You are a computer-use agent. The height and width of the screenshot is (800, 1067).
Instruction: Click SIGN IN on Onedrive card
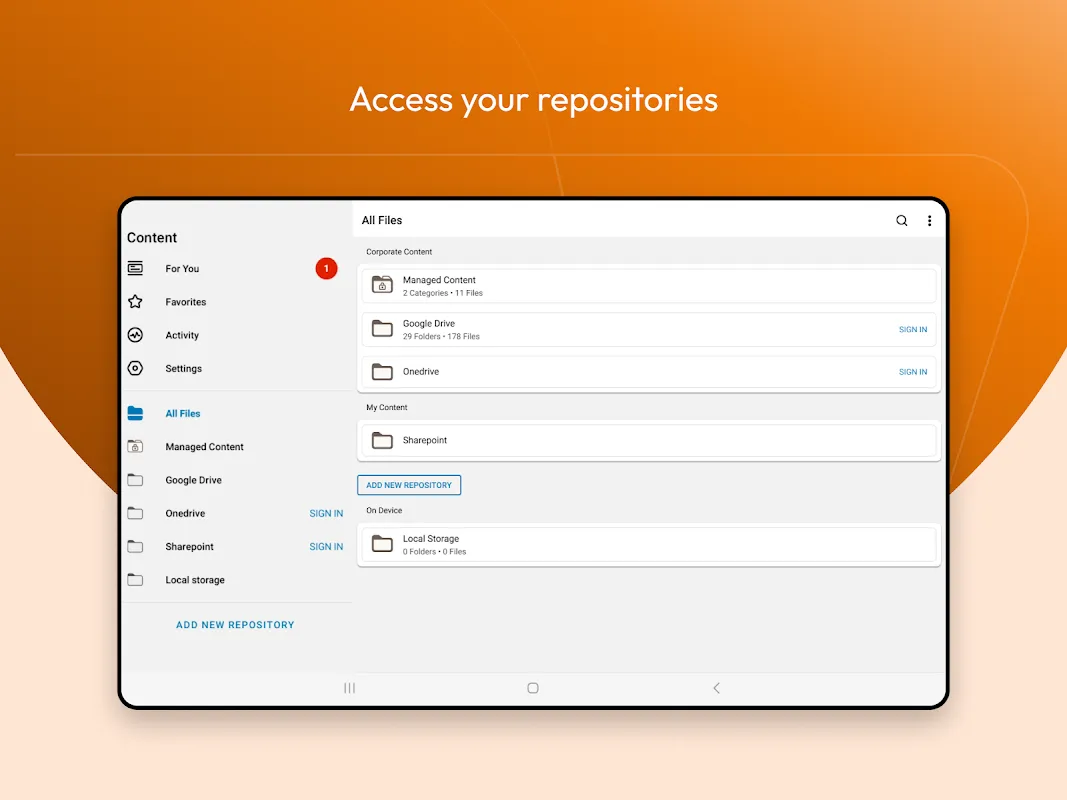913,372
